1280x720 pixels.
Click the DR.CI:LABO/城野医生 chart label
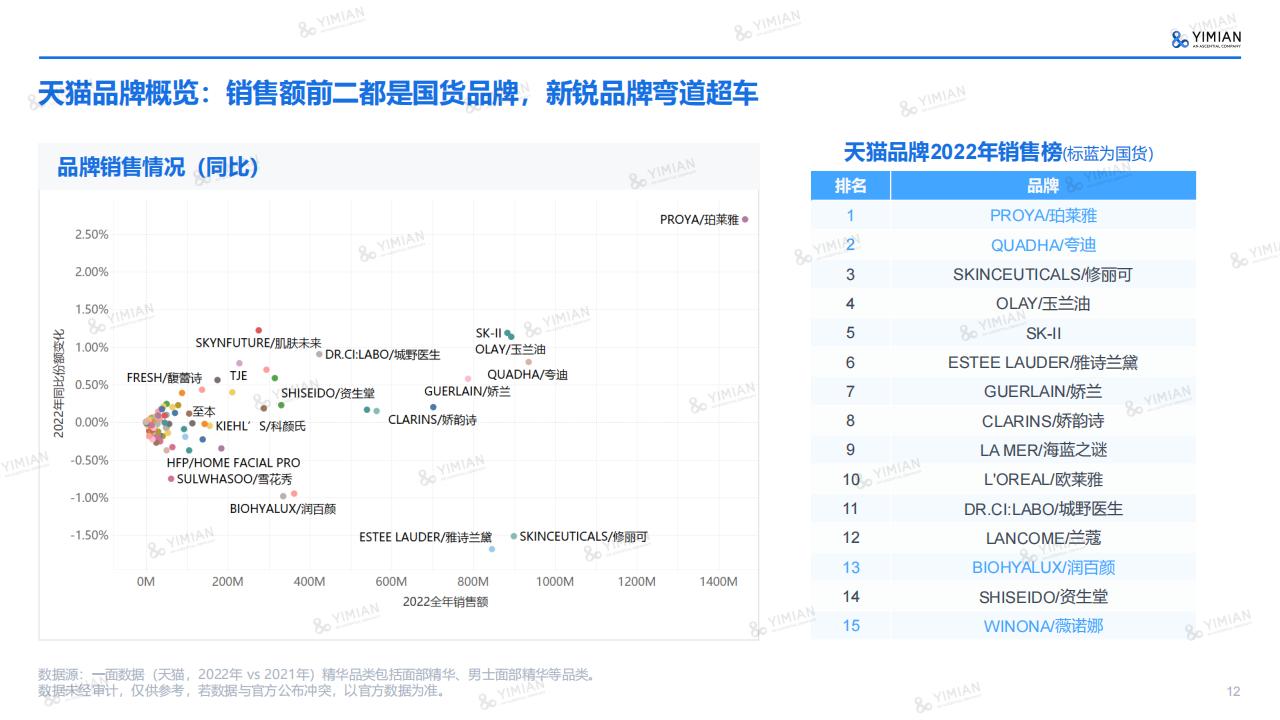(382, 354)
